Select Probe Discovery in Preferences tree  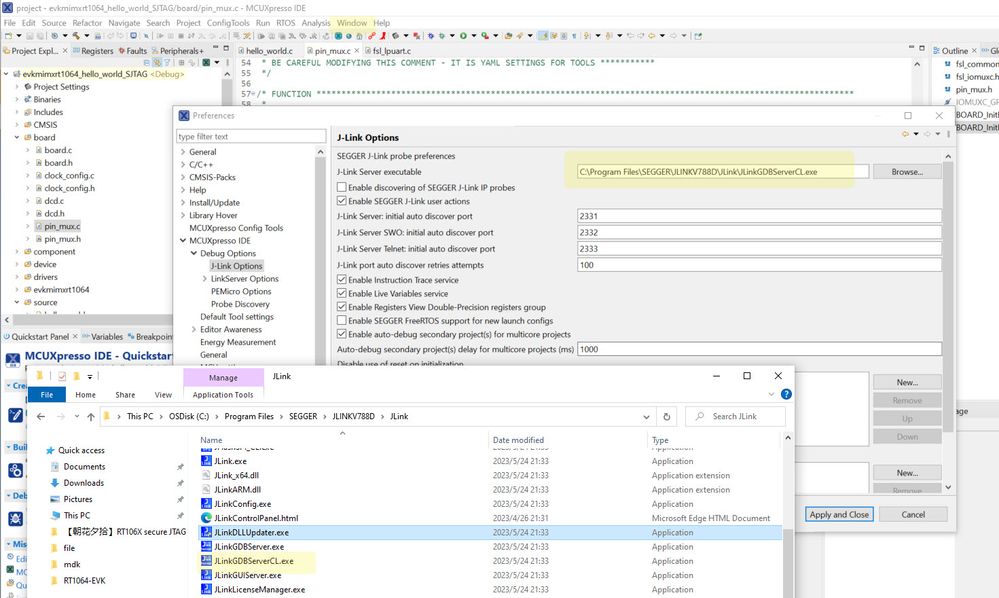pyautogui.click(x=240, y=304)
